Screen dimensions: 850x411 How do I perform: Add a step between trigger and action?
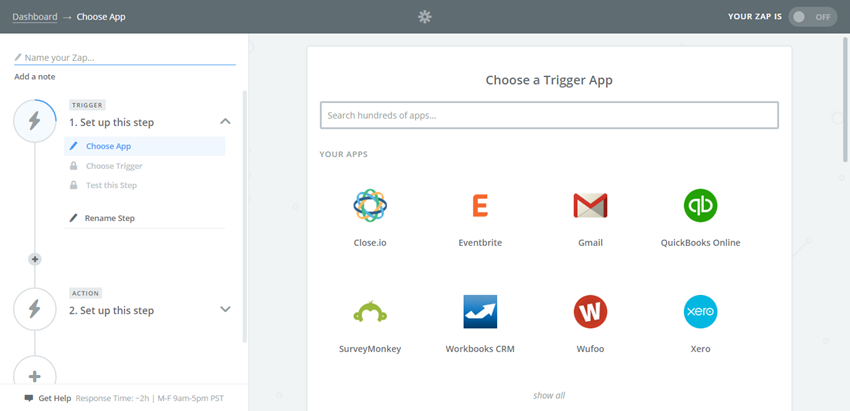tap(35, 259)
